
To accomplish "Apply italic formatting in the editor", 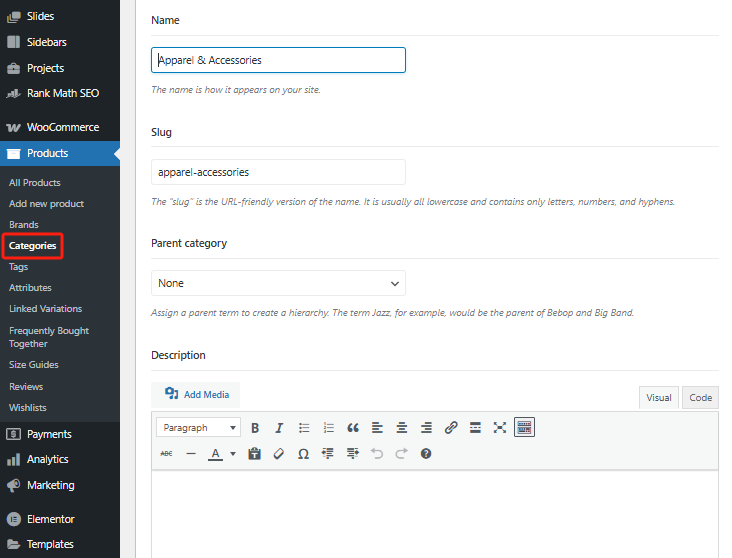I will (x=279, y=428).
